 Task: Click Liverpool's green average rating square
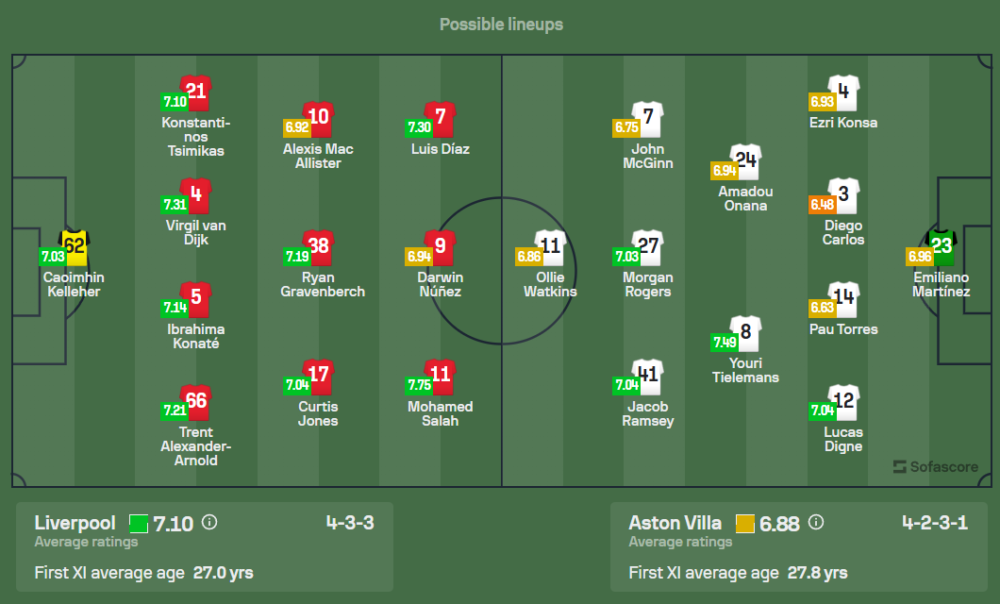[x=138, y=523]
